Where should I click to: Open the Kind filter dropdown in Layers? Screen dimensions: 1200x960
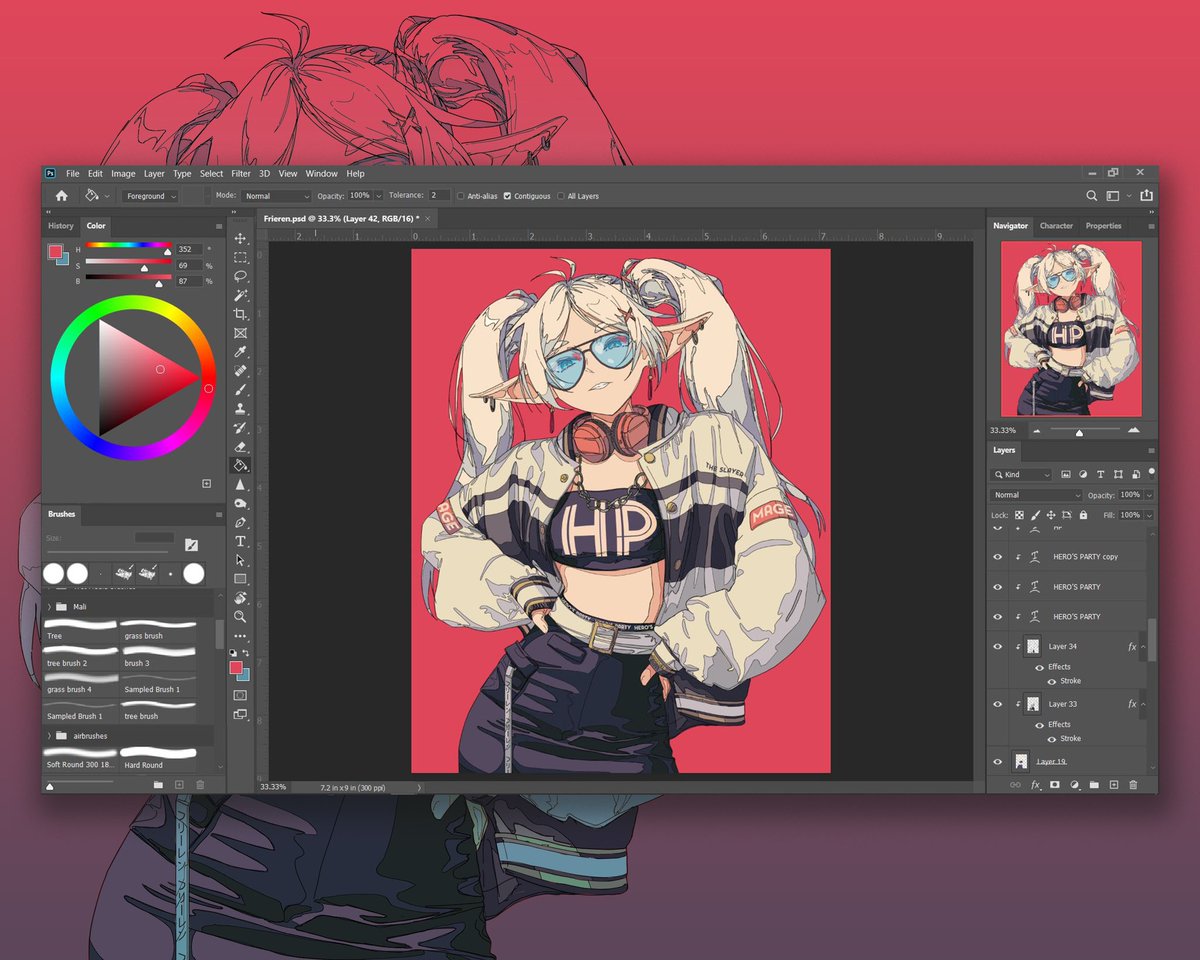point(1022,475)
